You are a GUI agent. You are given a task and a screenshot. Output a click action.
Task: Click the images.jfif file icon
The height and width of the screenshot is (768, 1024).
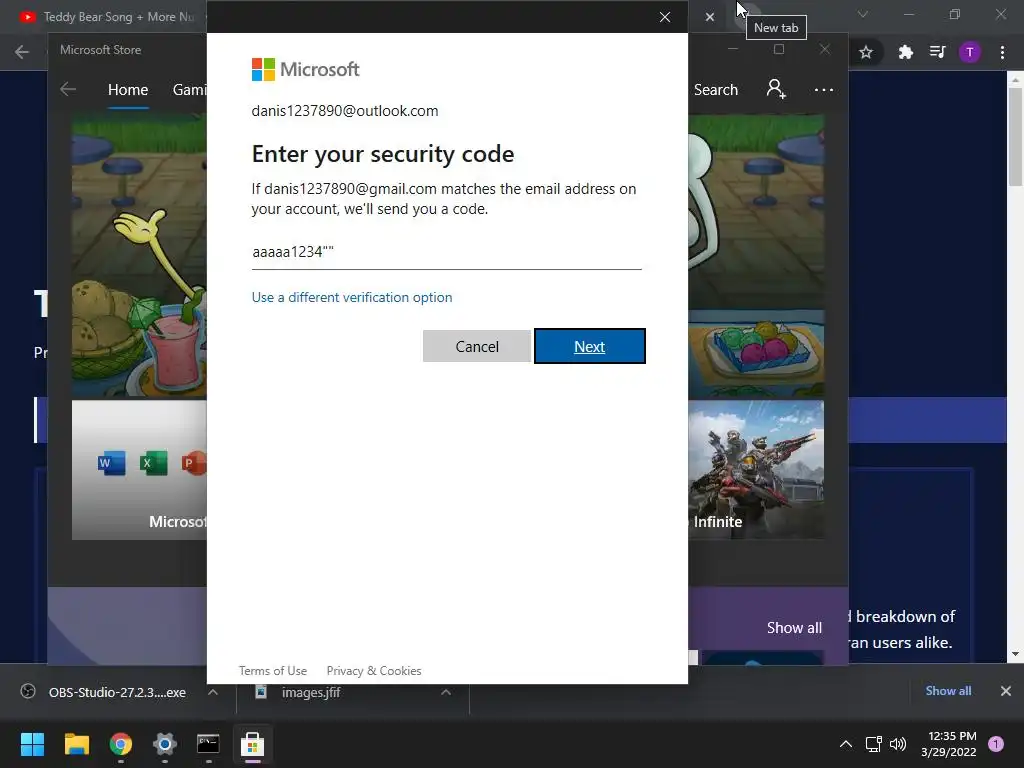click(x=261, y=691)
